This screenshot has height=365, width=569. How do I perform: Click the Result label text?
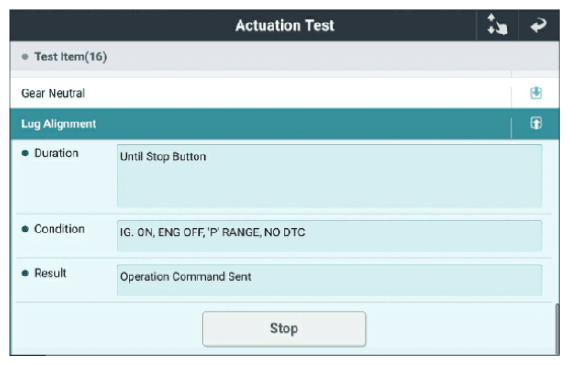pos(50,273)
